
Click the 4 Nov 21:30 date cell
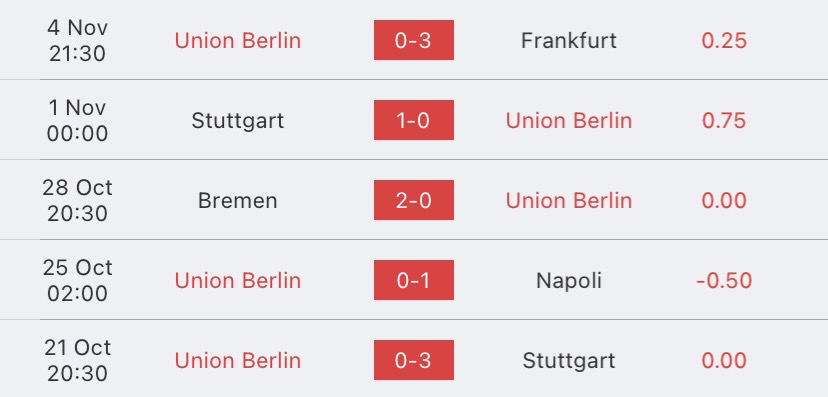[78, 40]
